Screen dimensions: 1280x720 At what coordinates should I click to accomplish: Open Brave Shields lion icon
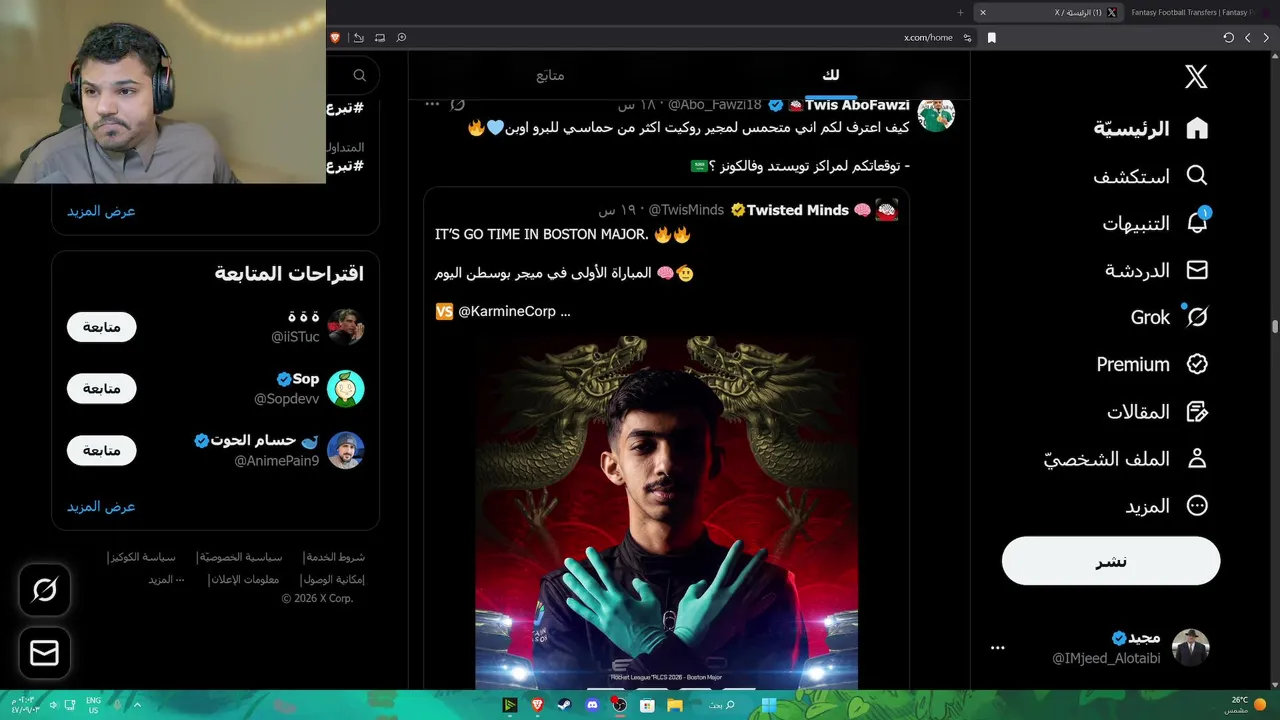(335, 37)
